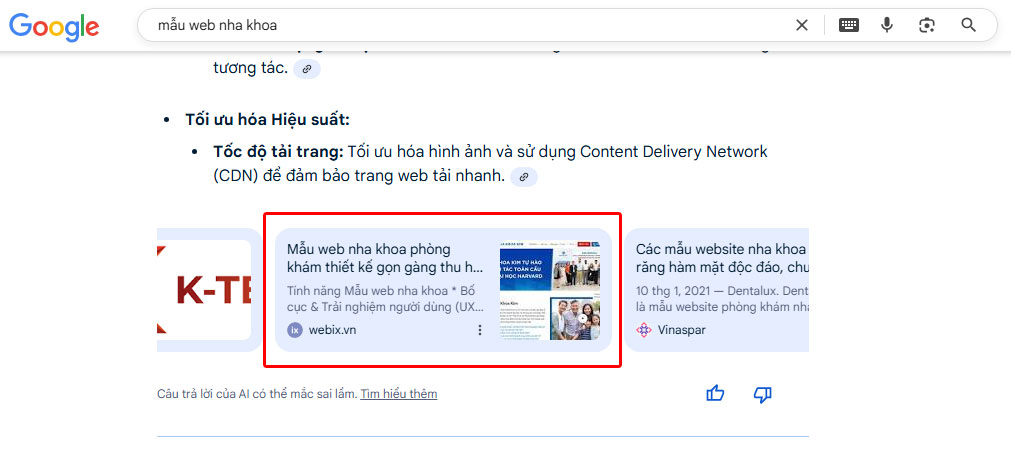Click the 'Tính năng Mẫu web nha khoa' snippet
1011x460 pixels.
point(385,299)
